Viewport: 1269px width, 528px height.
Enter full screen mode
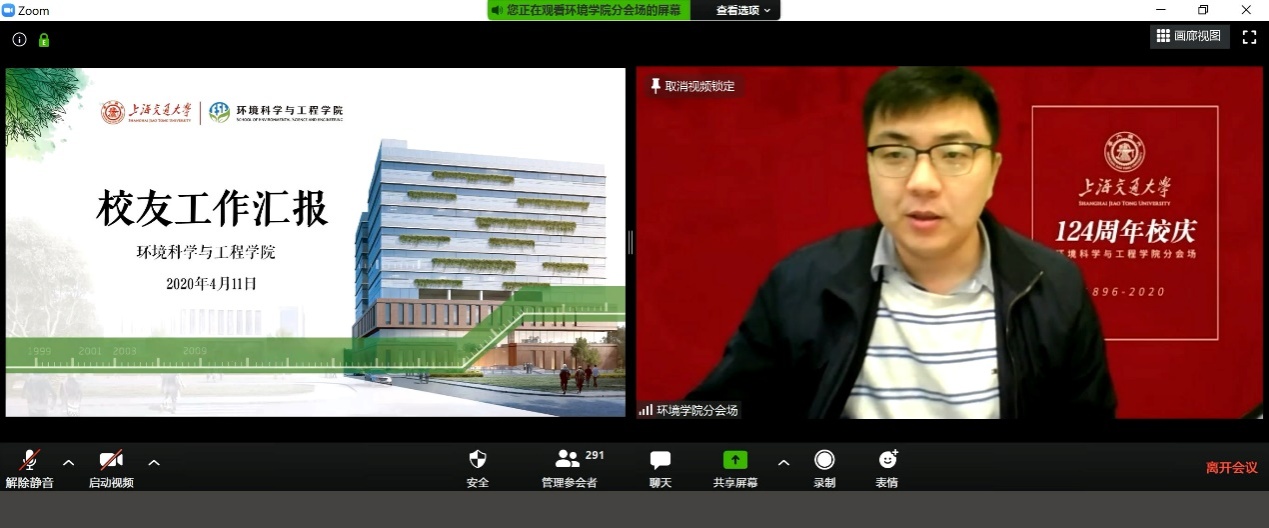pos(1249,37)
